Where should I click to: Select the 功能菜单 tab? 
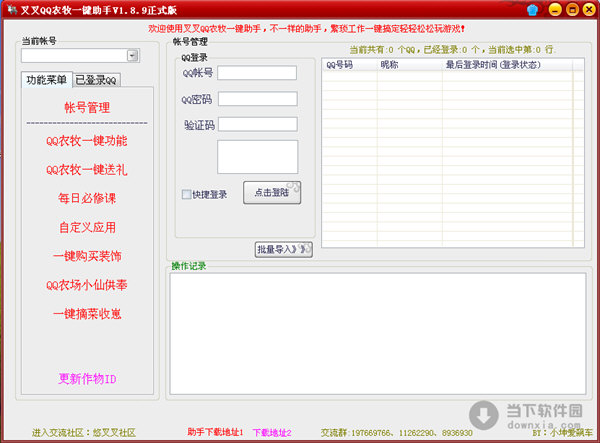click(46, 80)
